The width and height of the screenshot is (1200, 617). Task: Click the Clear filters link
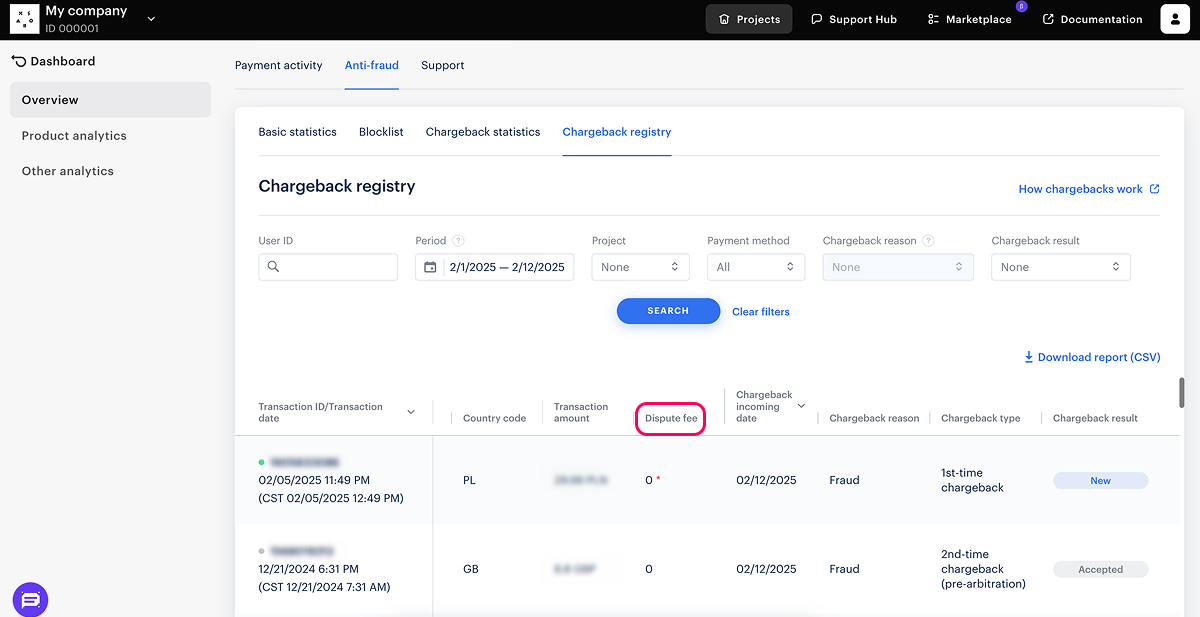point(760,312)
